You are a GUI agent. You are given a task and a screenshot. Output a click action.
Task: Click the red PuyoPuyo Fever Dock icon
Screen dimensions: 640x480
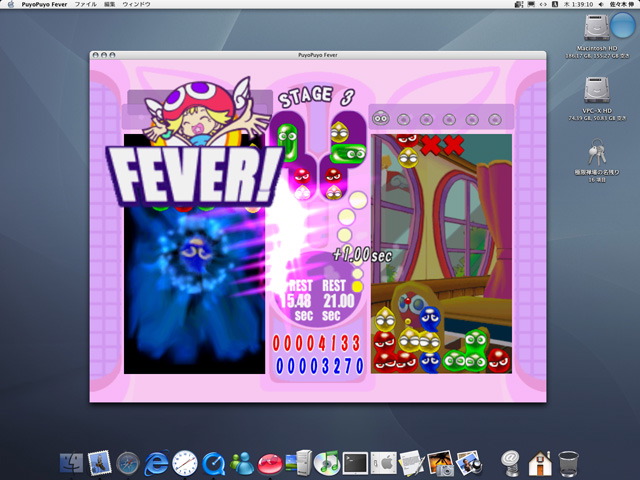click(270, 464)
